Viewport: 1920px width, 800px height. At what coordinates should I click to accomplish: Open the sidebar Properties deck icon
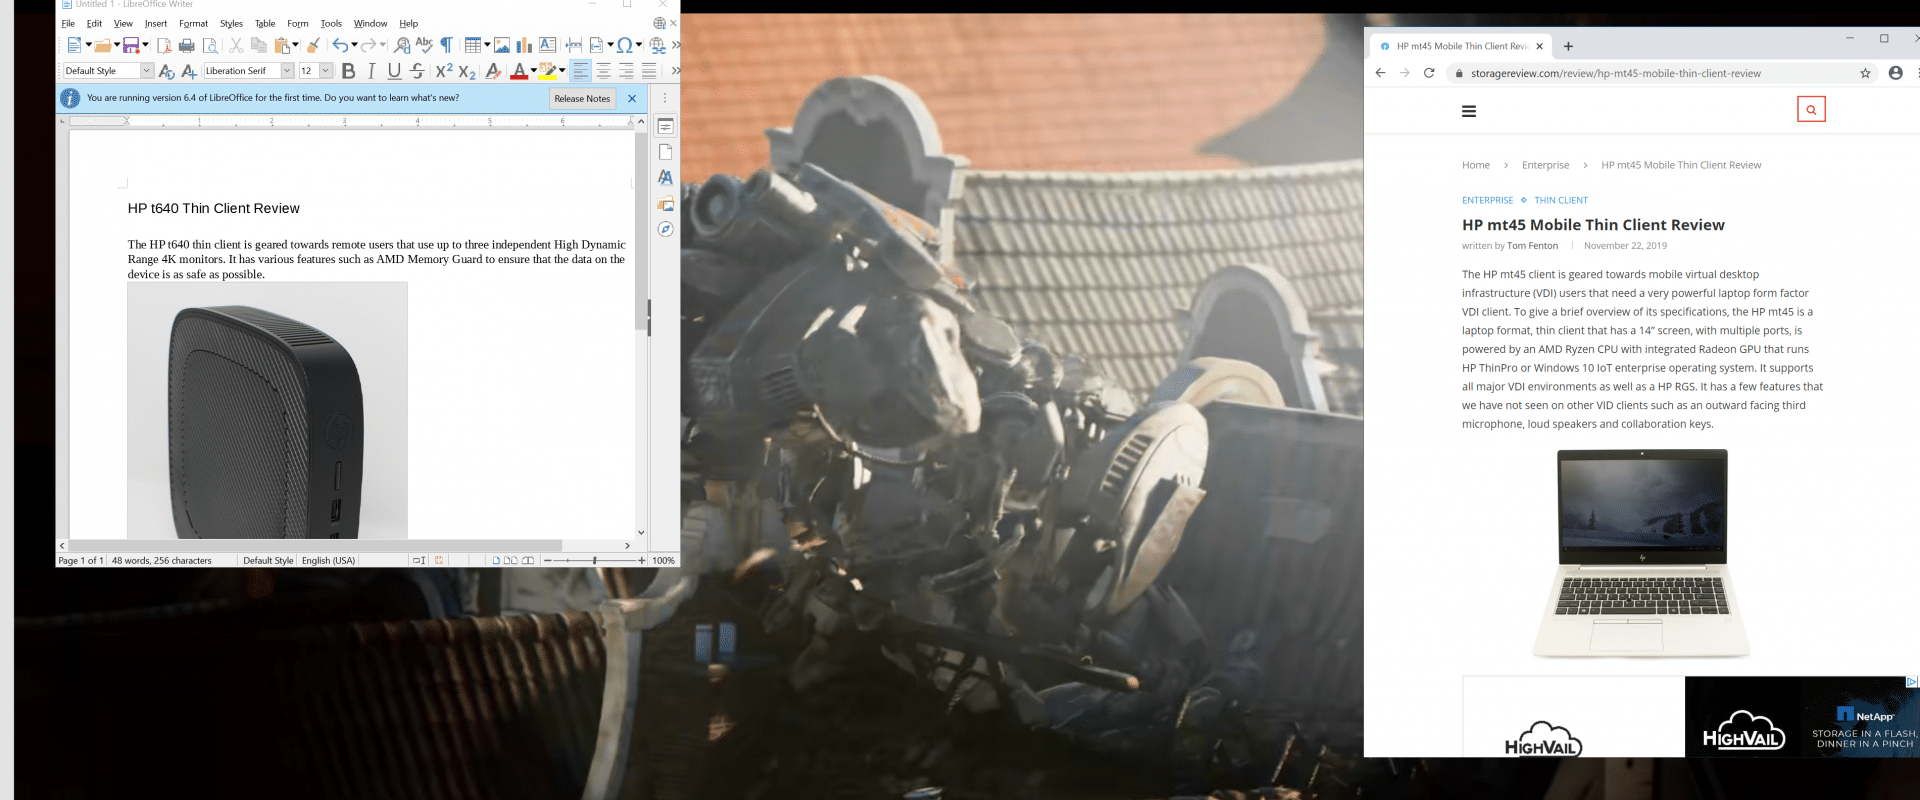665,126
